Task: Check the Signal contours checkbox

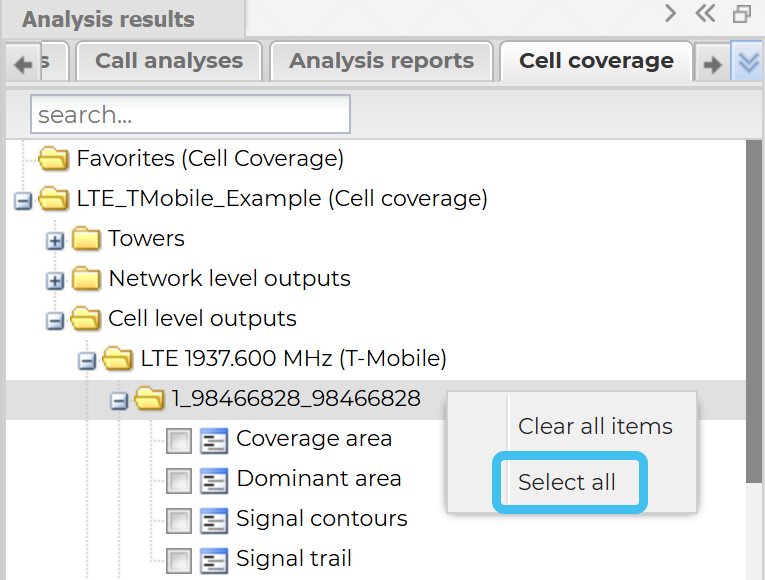Action: click(179, 520)
